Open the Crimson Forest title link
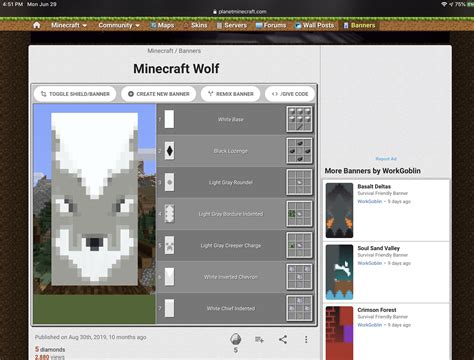This screenshot has height=360, width=474. coord(377,310)
